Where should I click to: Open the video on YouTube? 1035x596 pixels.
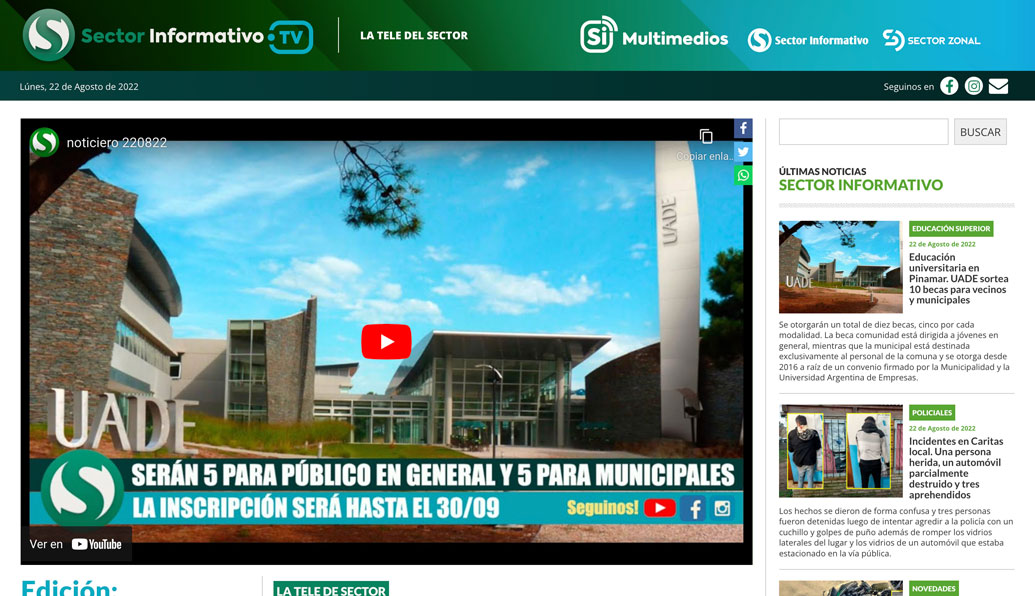tap(77, 544)
